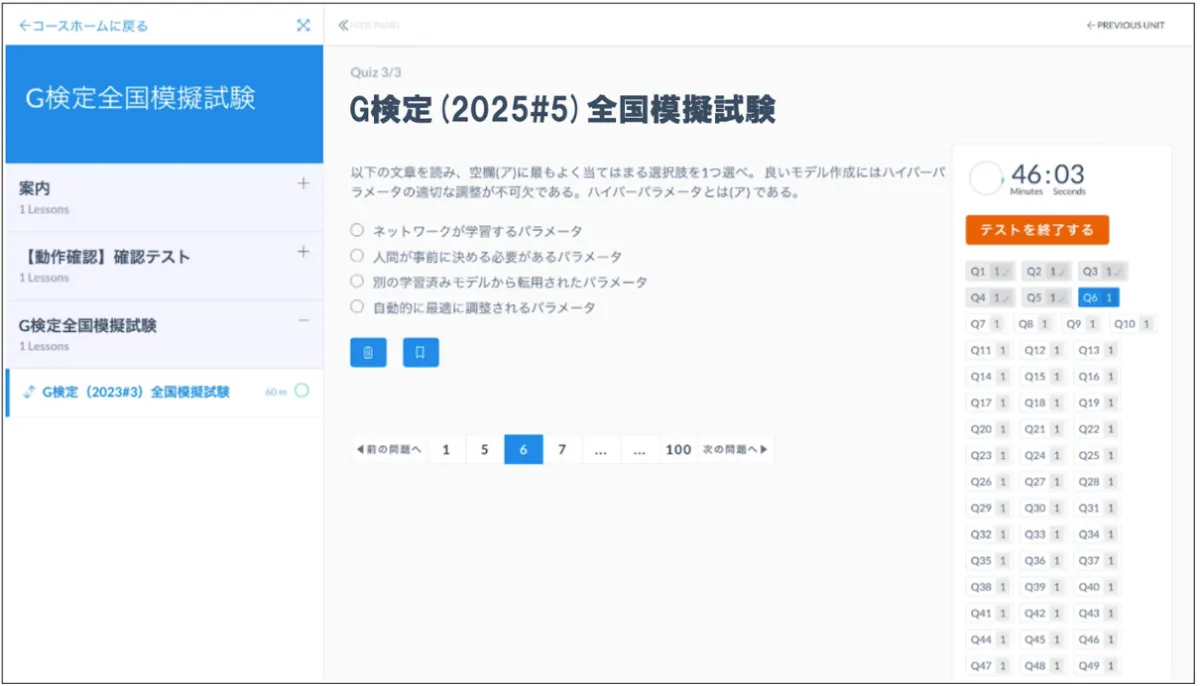Choose 人間が事前に決める必要があるパラメータ radio option

(x=357, y=256)
